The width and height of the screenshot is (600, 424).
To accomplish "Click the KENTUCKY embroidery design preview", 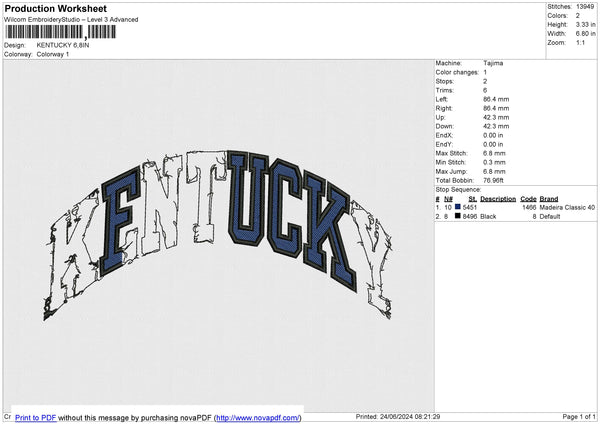I will [x=218, y=235].
